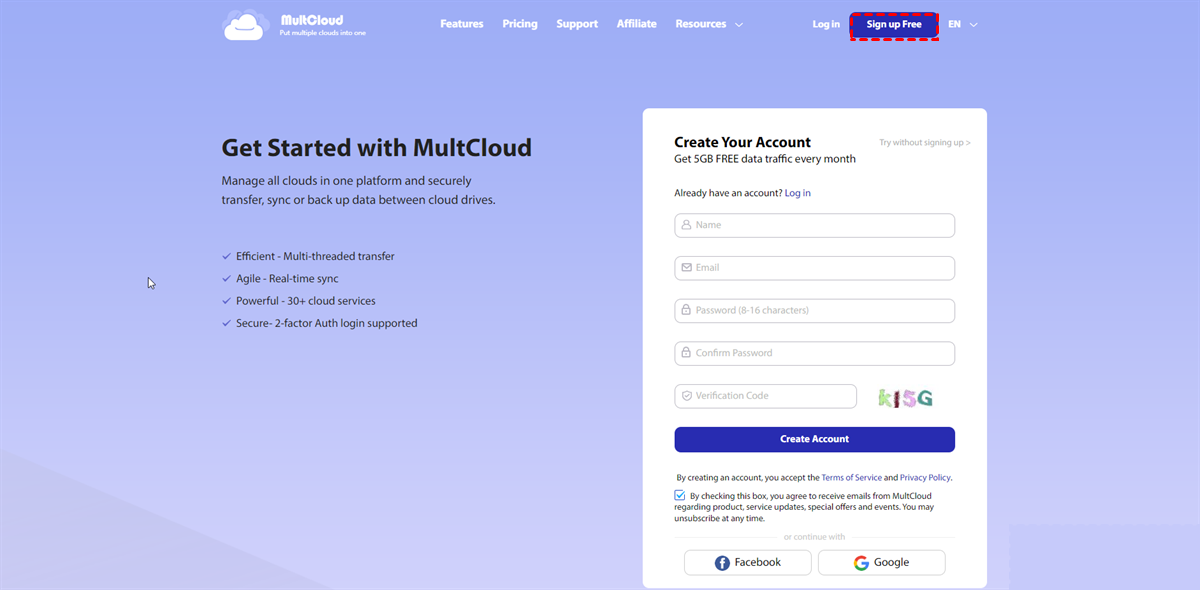Open the EN language selector

point(963,24)
